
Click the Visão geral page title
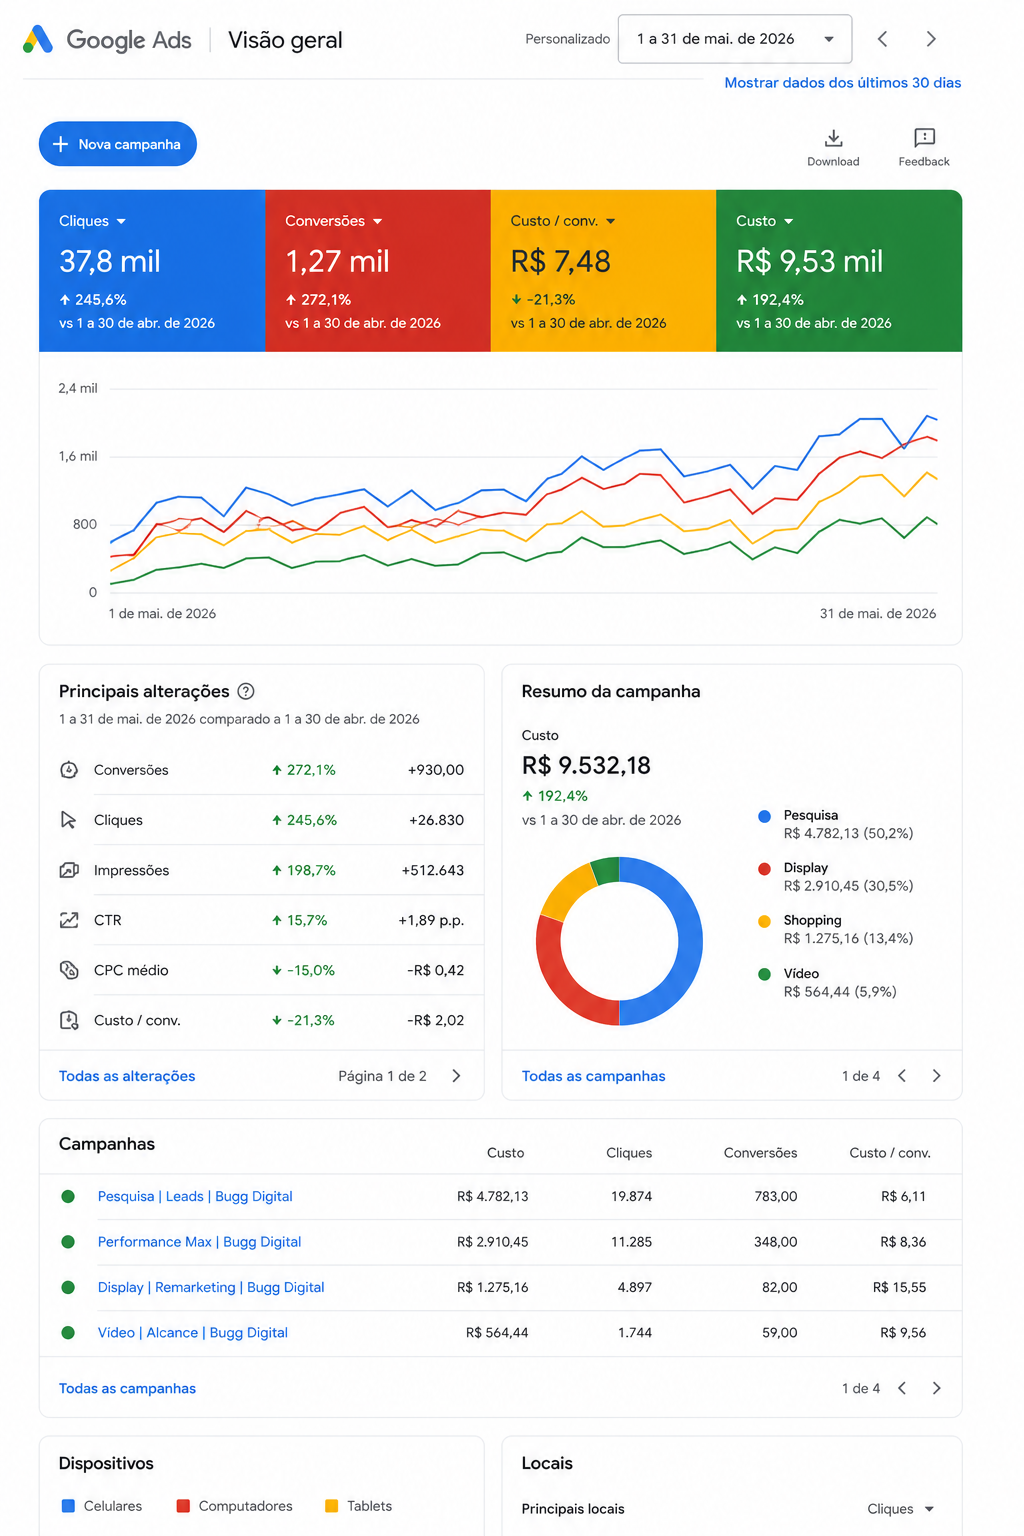[x=285, y=40]
